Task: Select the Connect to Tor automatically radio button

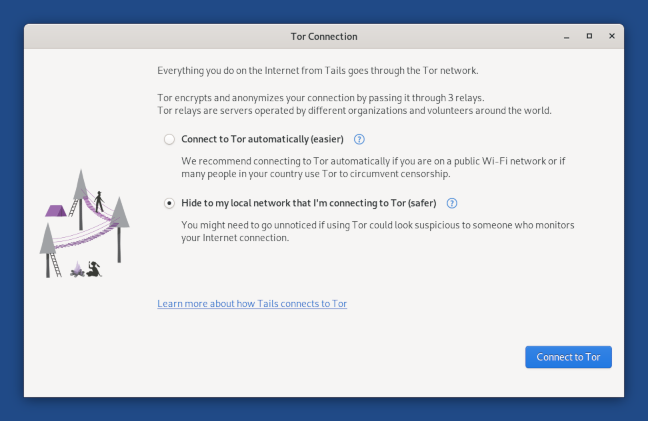Action: tap(169, 139)
